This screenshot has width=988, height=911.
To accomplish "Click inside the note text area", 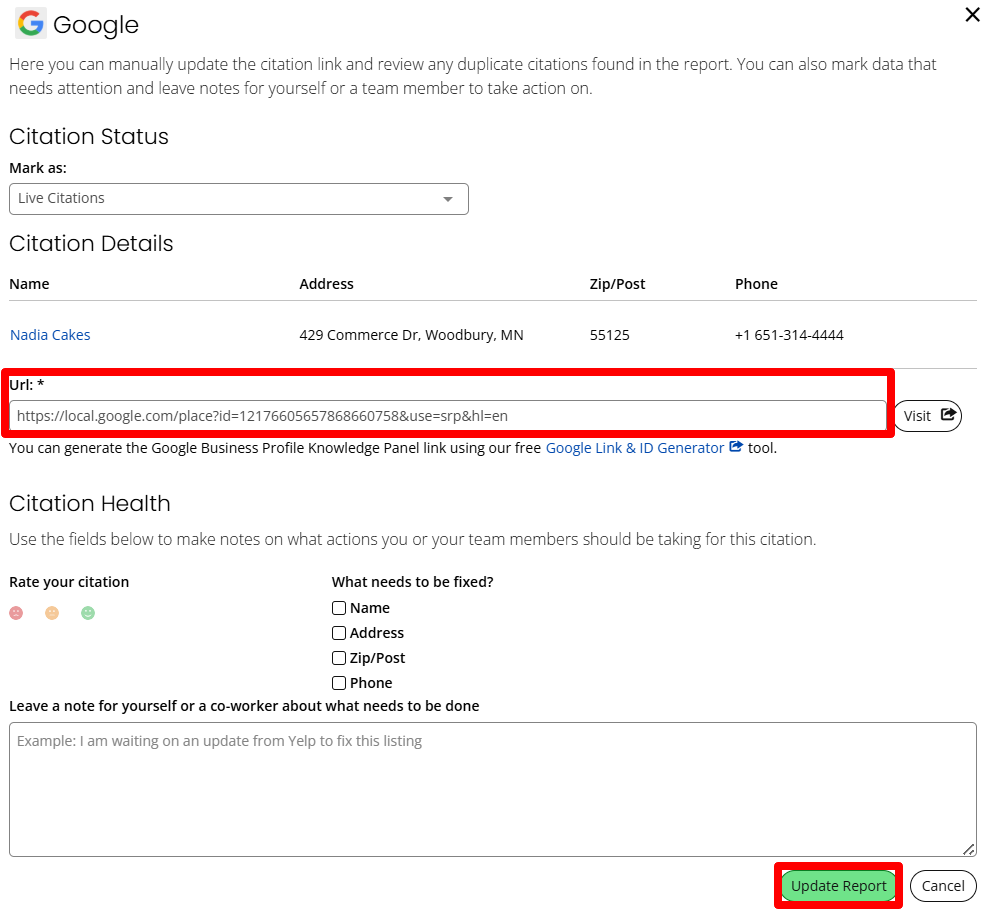I will coord(492,789).
